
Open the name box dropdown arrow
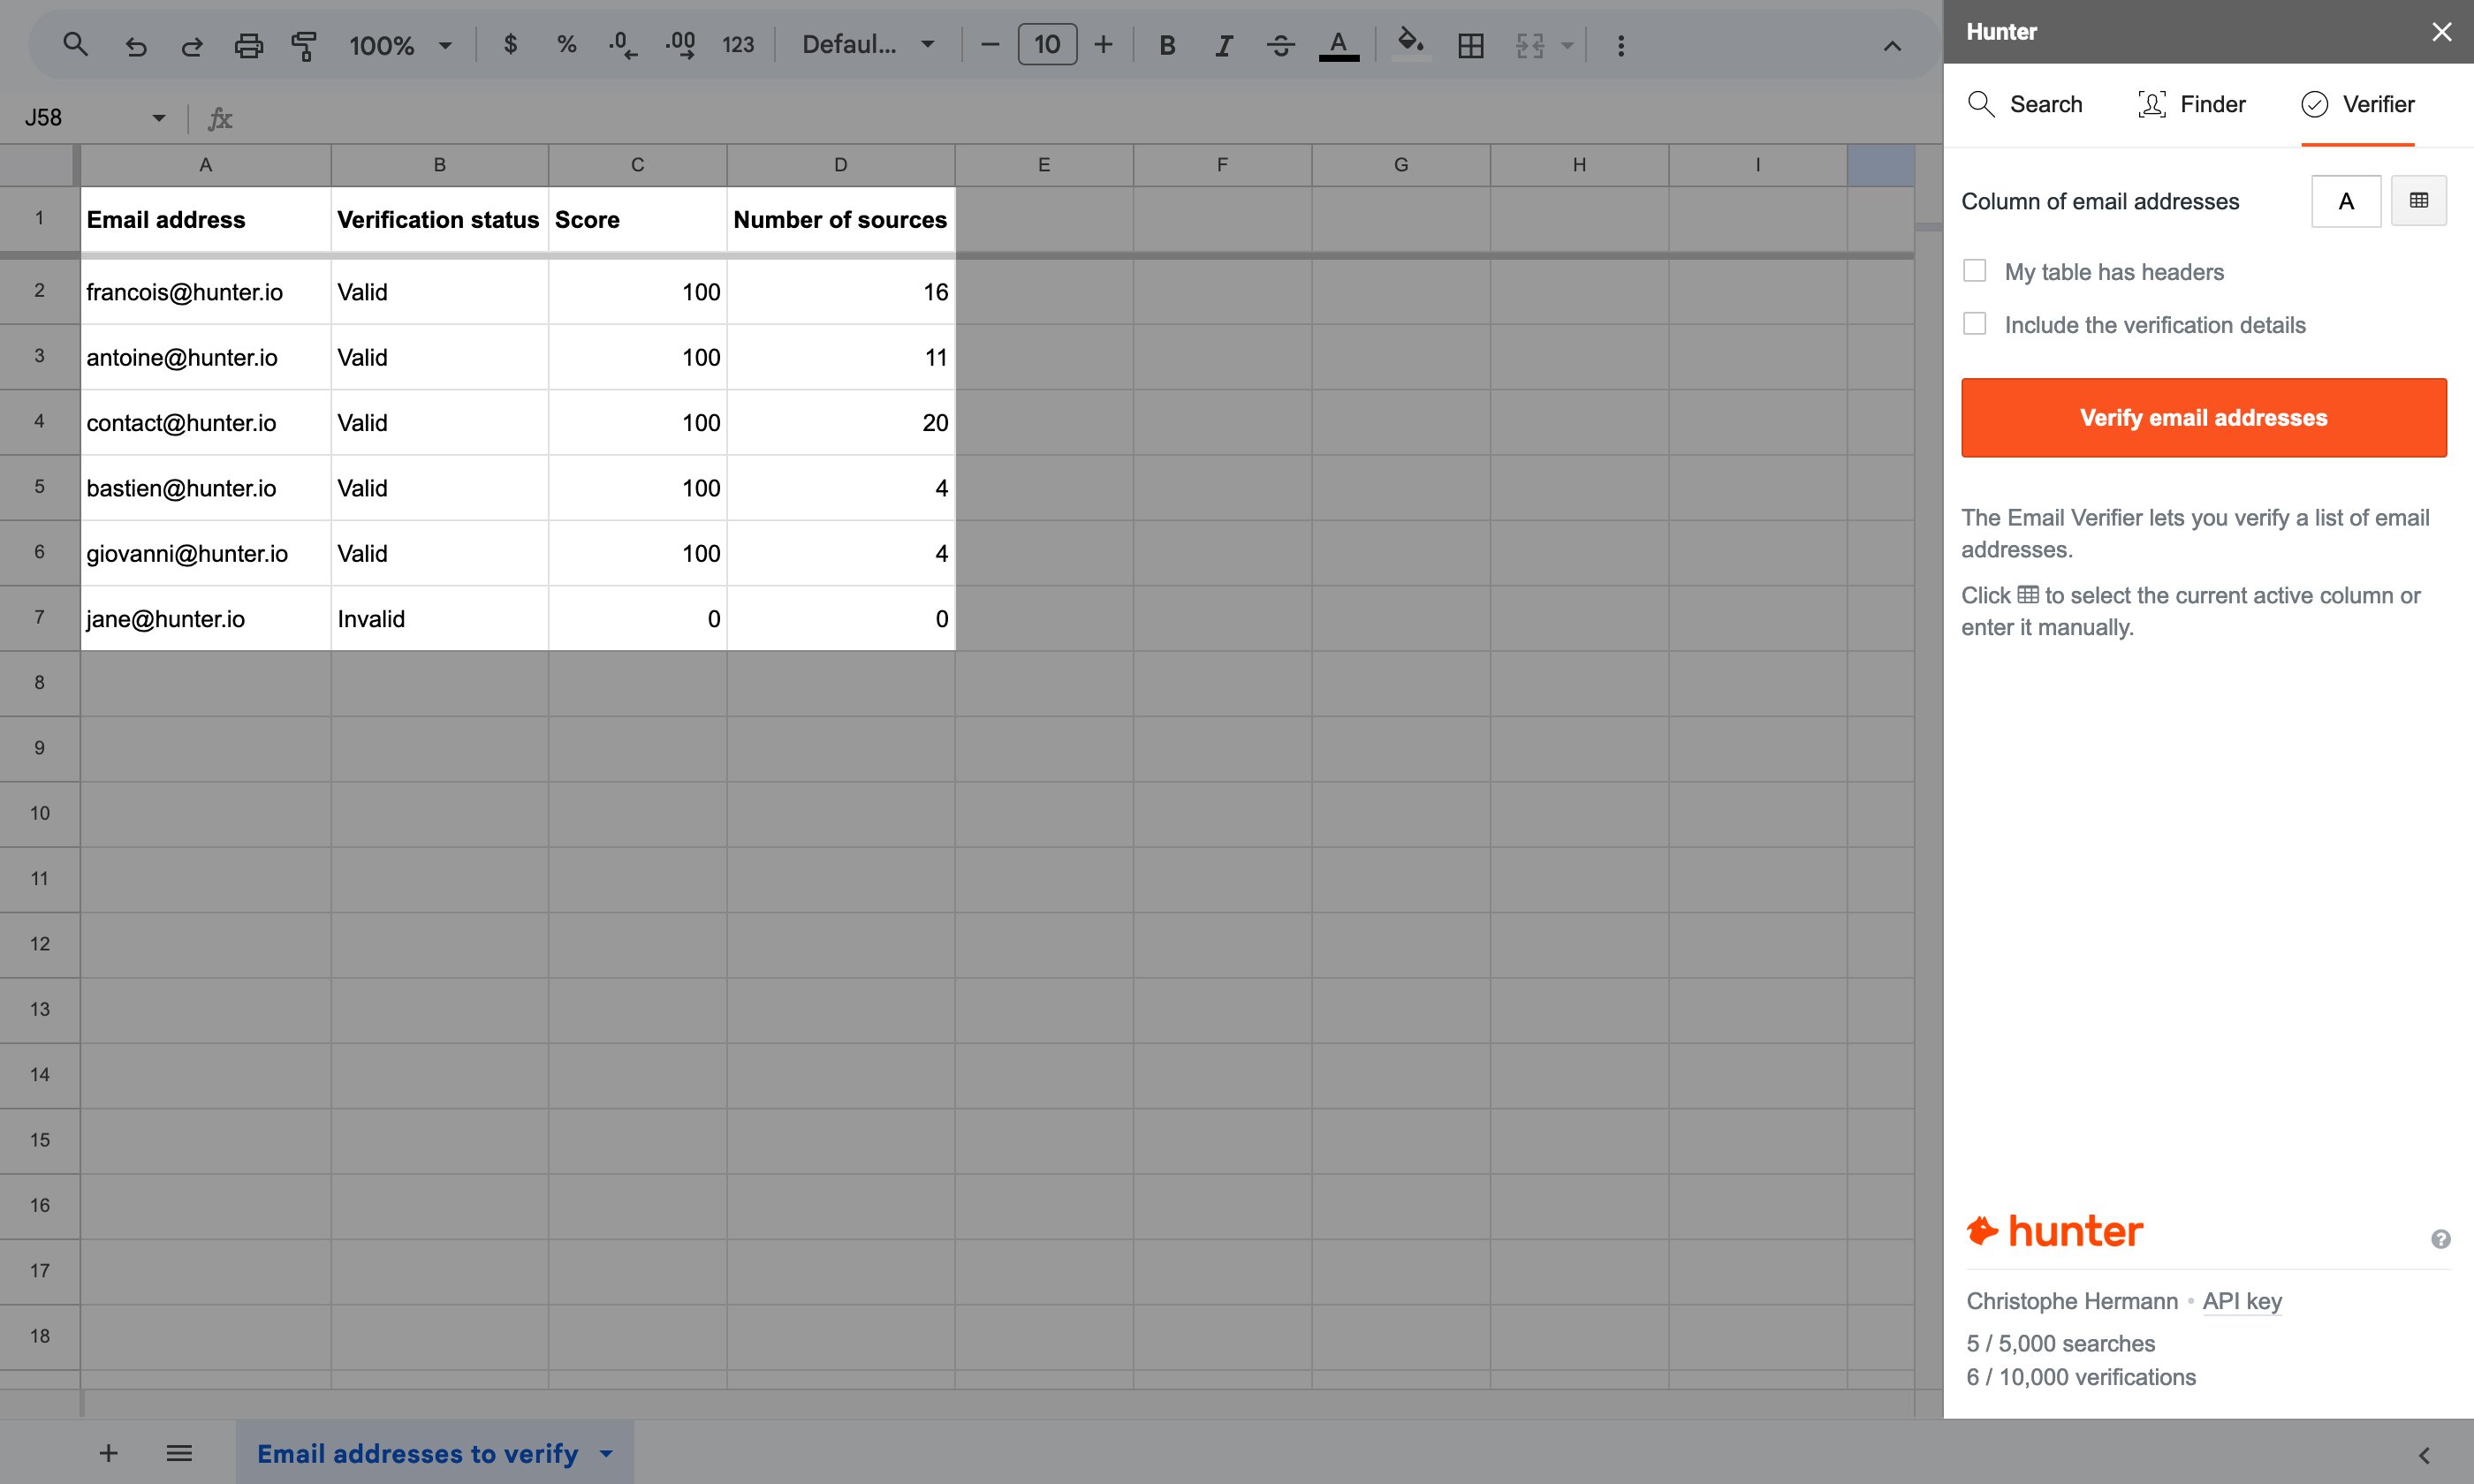(158, 118)
